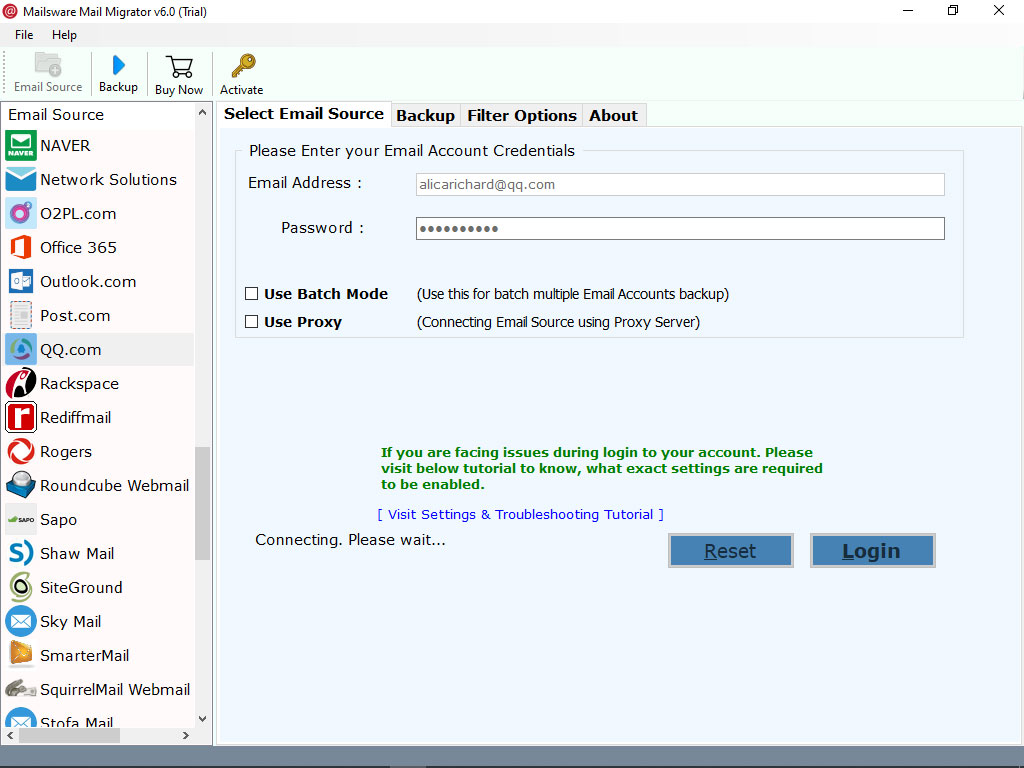Click the Stofa Mail icon

pos(21,718)
